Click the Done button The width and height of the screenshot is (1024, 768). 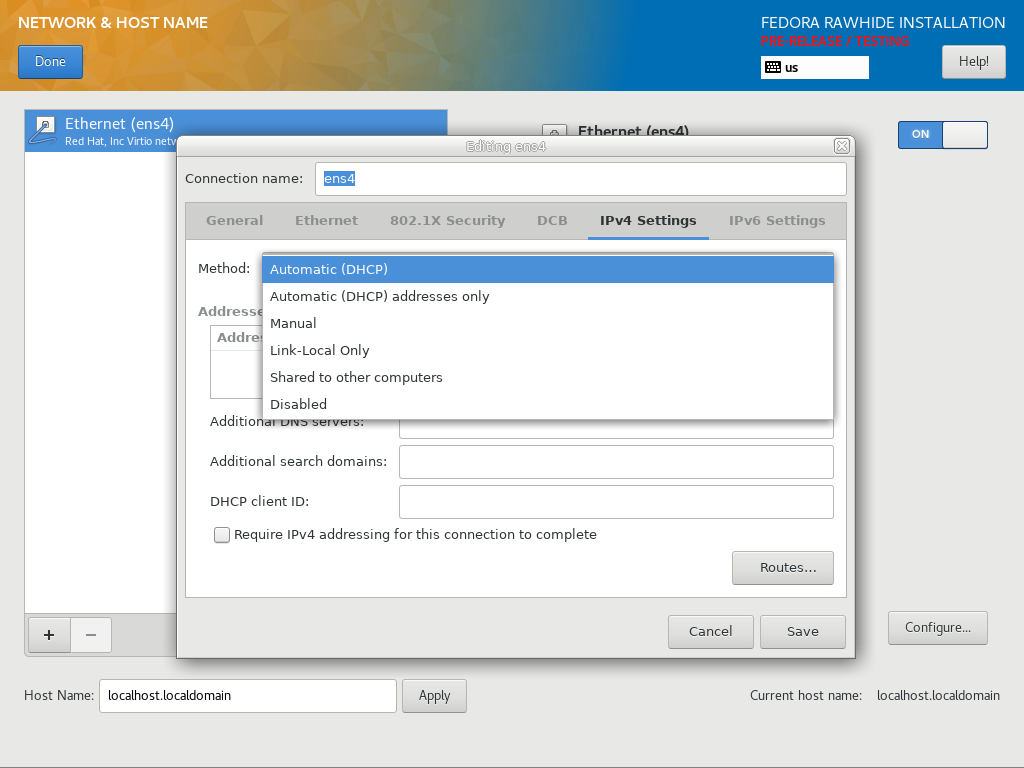coord(50,62)
